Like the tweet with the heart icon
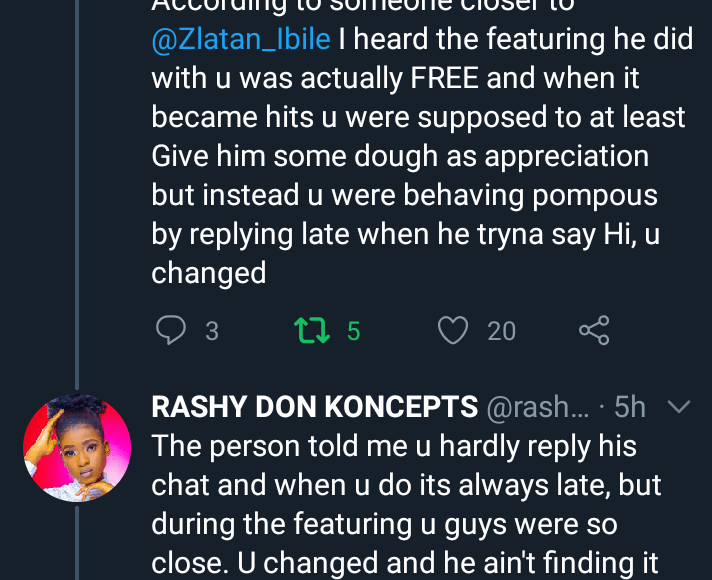Viewport: 712px width, 580px height. click(454, 330)
